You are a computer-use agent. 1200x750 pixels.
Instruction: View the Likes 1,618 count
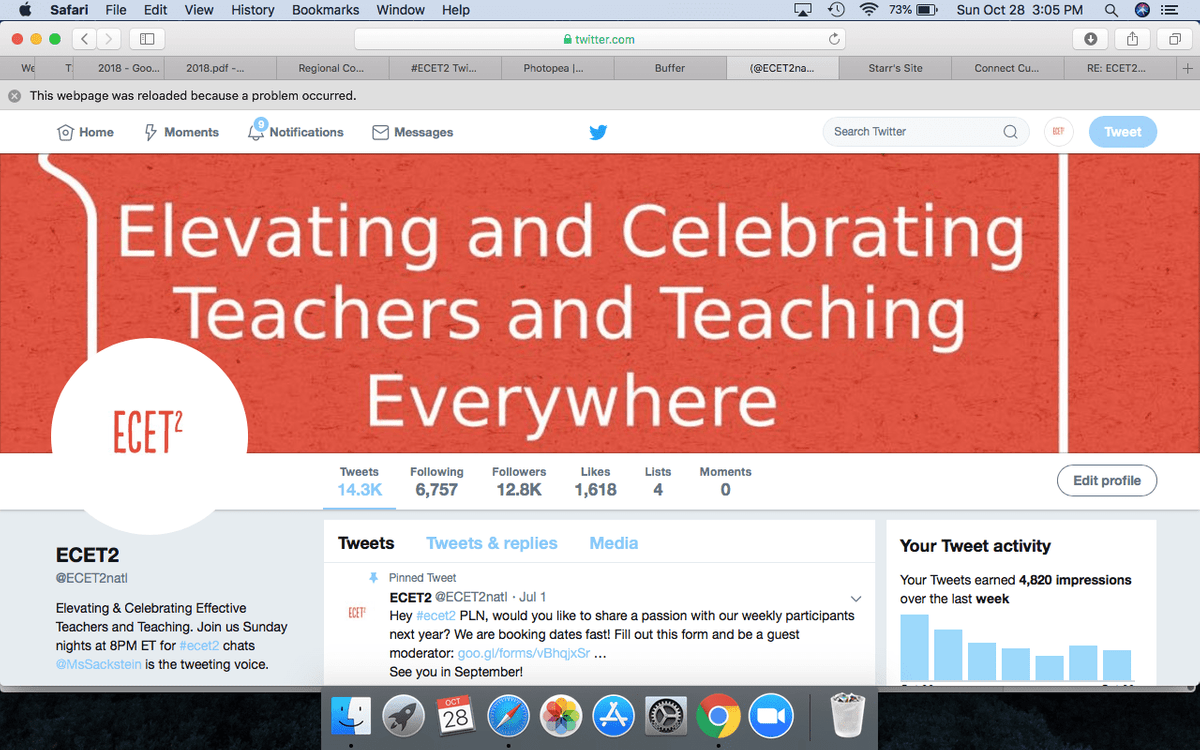coord(595,481)
